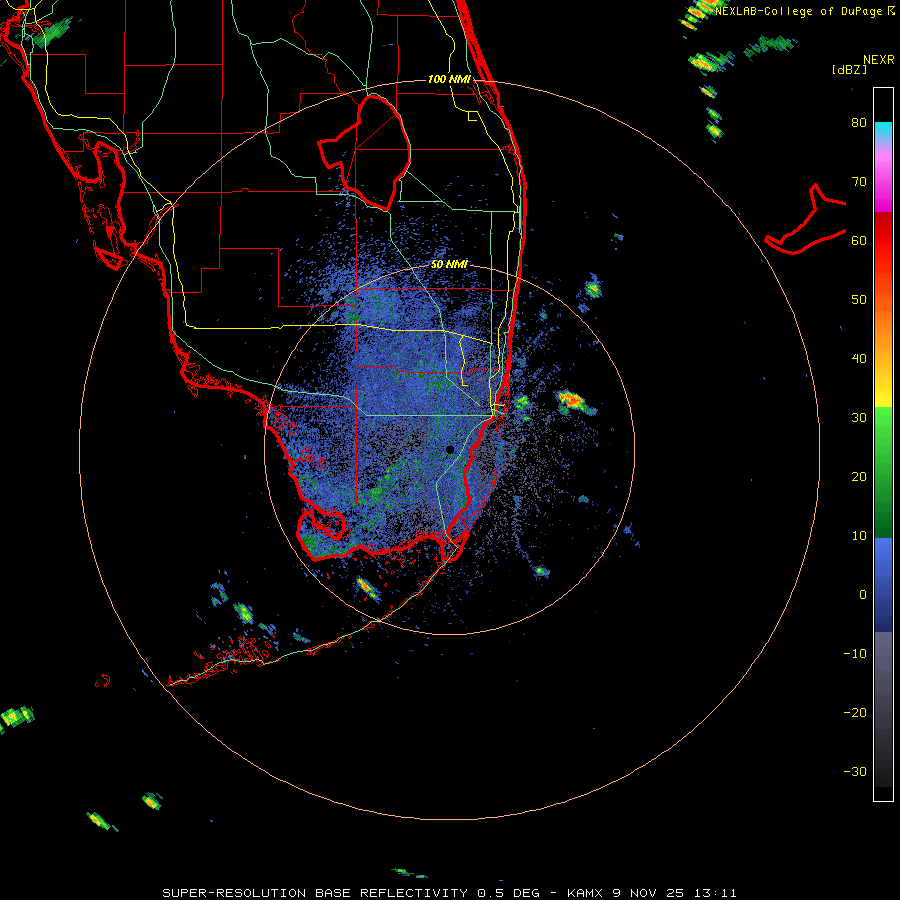Select the -30 value on dBZ scale
Image resolution: width=900 pixels, height=900 pixels.
pos(855,772)
